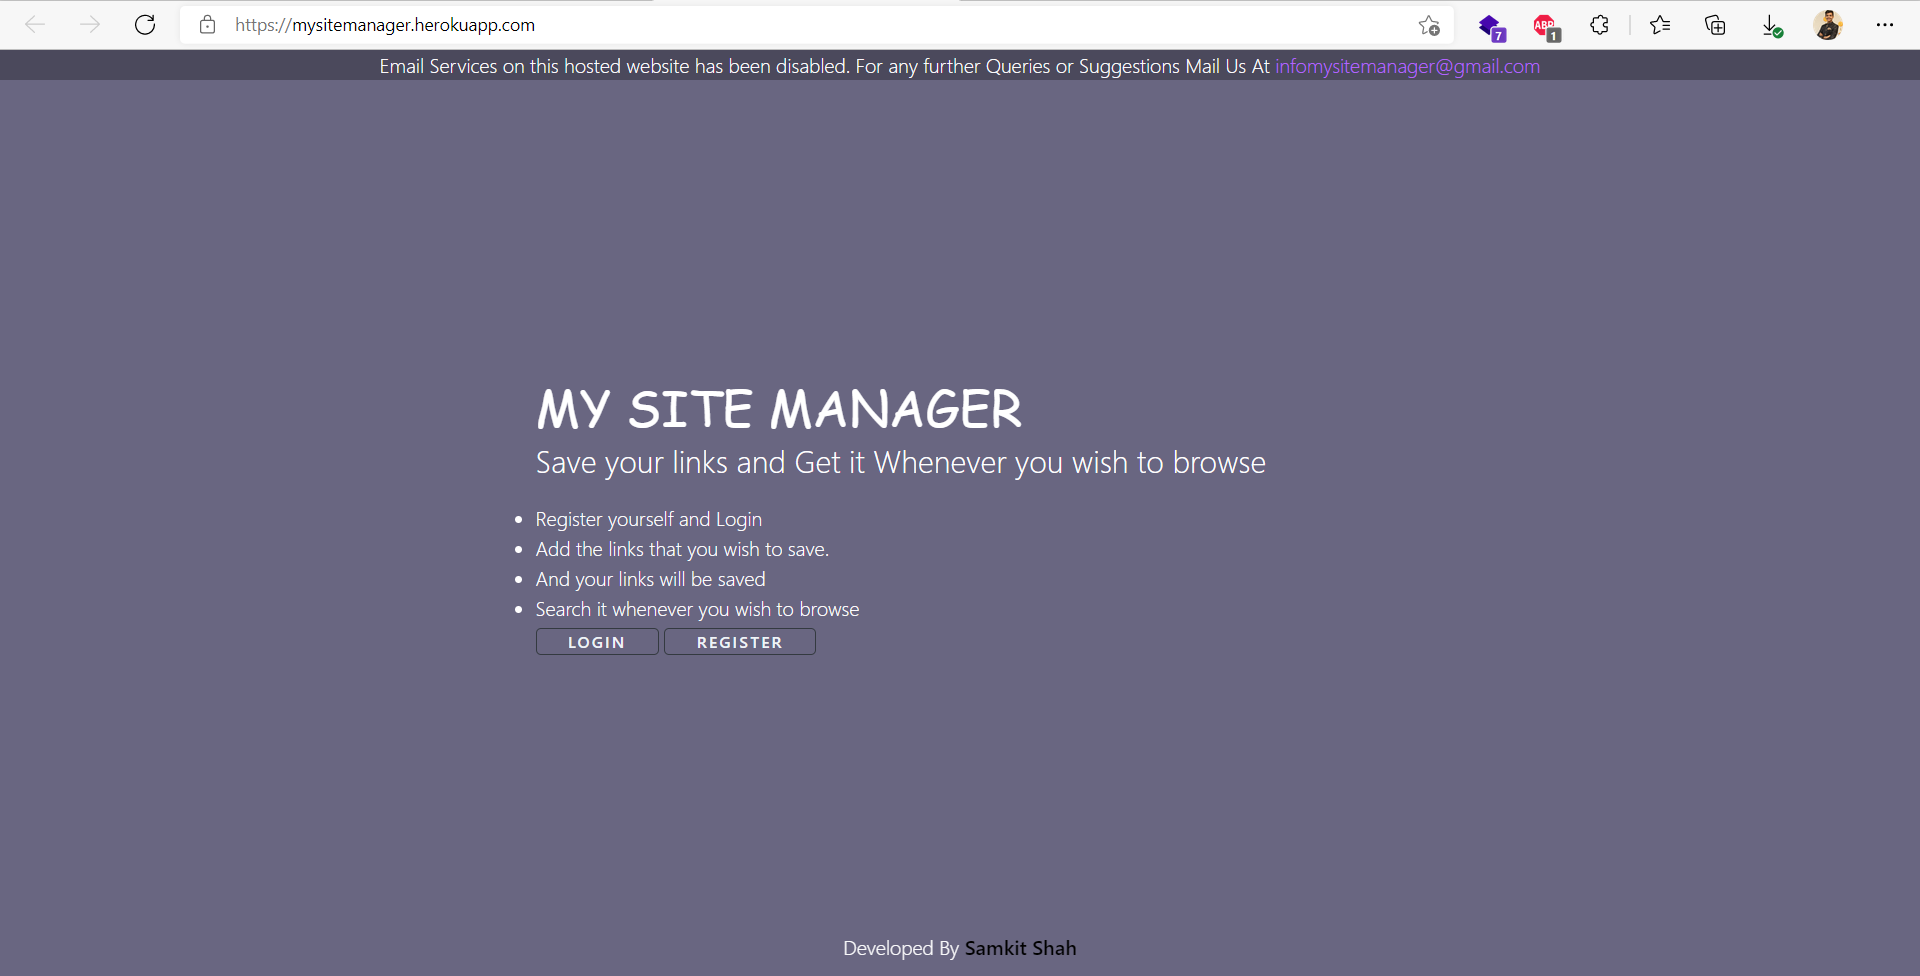The width and height of the screenshot is (1920, 976).
Task: Open the ABP ad blocker extension icon
Action: 1546,27
